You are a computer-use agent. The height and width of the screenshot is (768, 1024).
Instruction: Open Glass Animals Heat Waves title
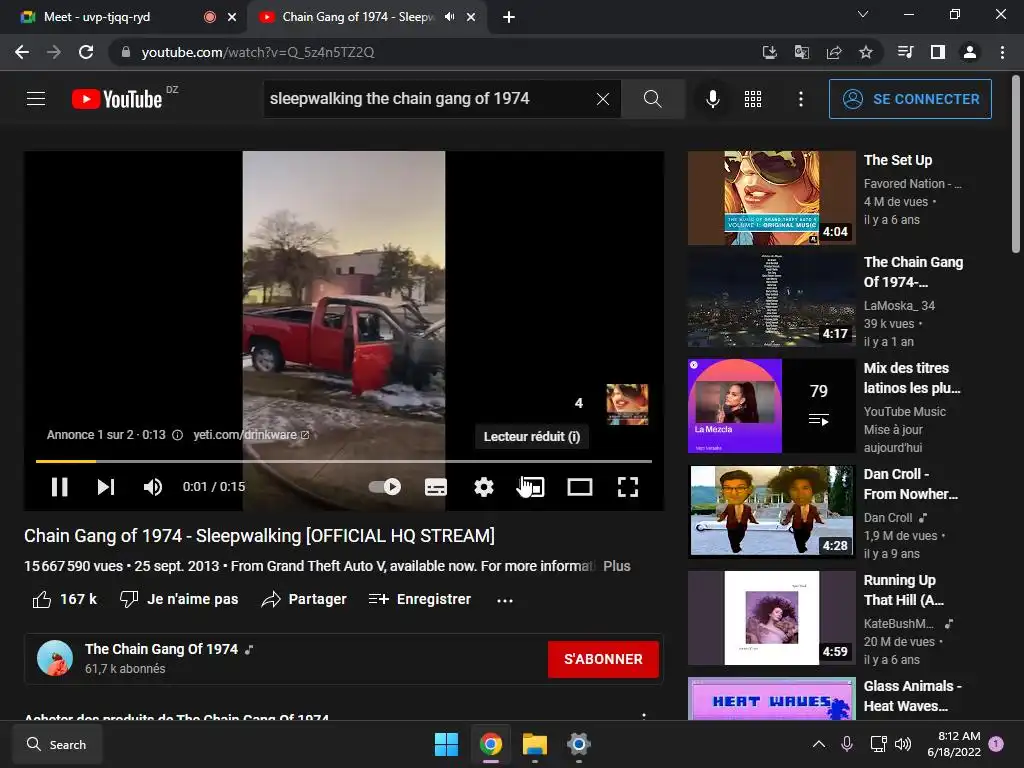[912, 696]
